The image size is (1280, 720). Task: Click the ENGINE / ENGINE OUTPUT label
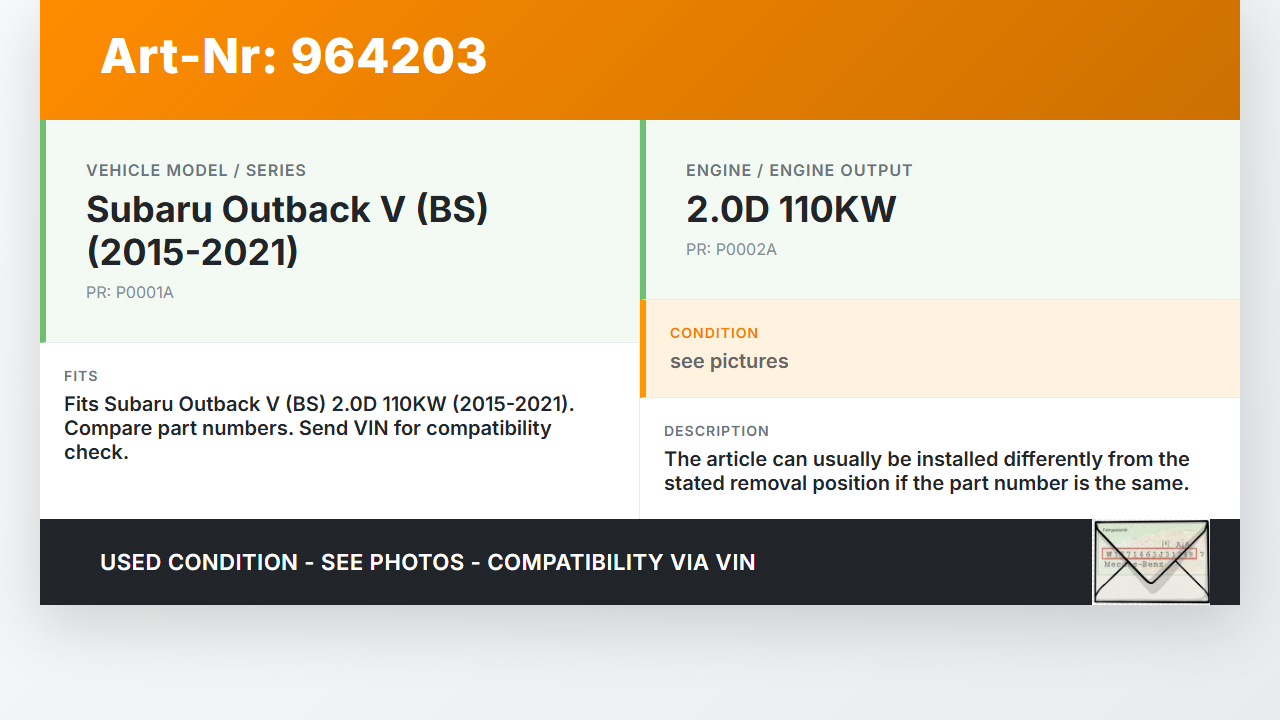click(x=799, y=171)
